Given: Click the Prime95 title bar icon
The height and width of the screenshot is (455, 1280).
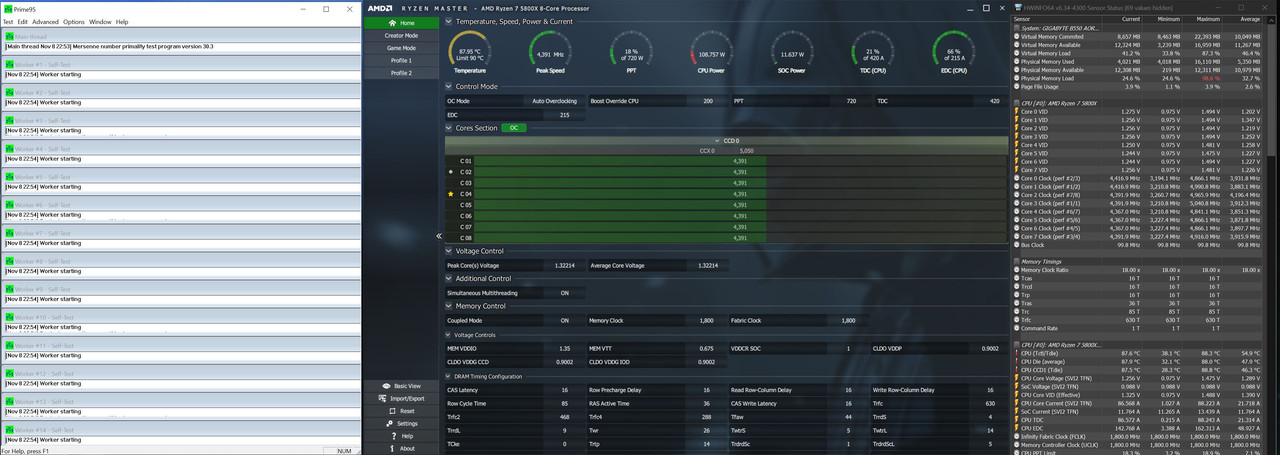Looking at the screenshot, I should pyautogui.click(x=7, y=8).
